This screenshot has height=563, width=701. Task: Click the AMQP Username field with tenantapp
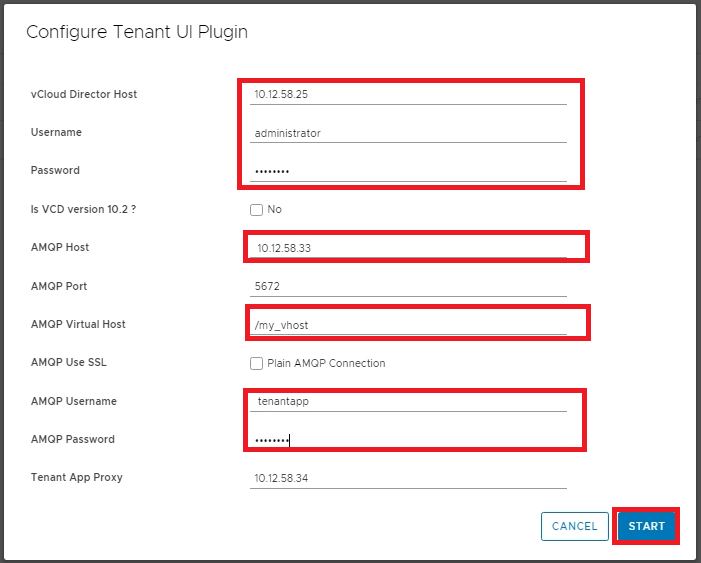tap(408, 402)
